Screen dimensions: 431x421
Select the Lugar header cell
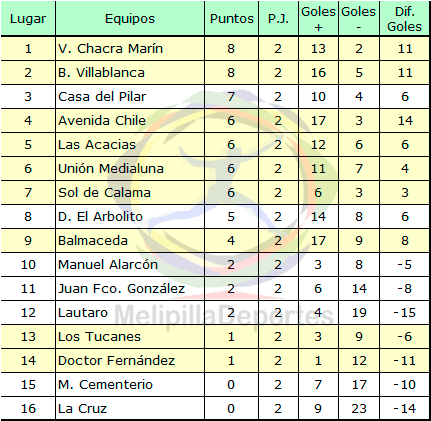(x=28, y=19)
